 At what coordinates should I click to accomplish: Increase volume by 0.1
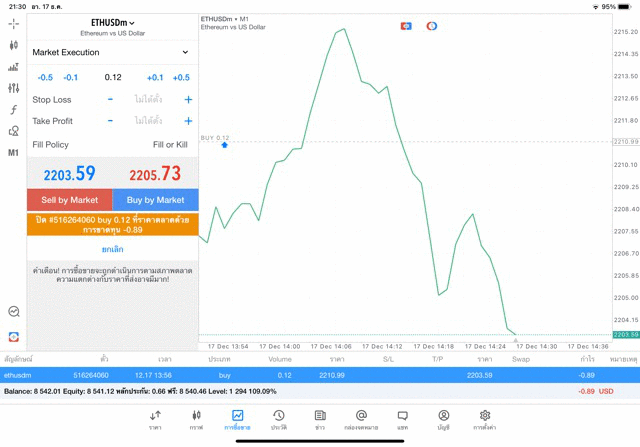coord(155,78)
